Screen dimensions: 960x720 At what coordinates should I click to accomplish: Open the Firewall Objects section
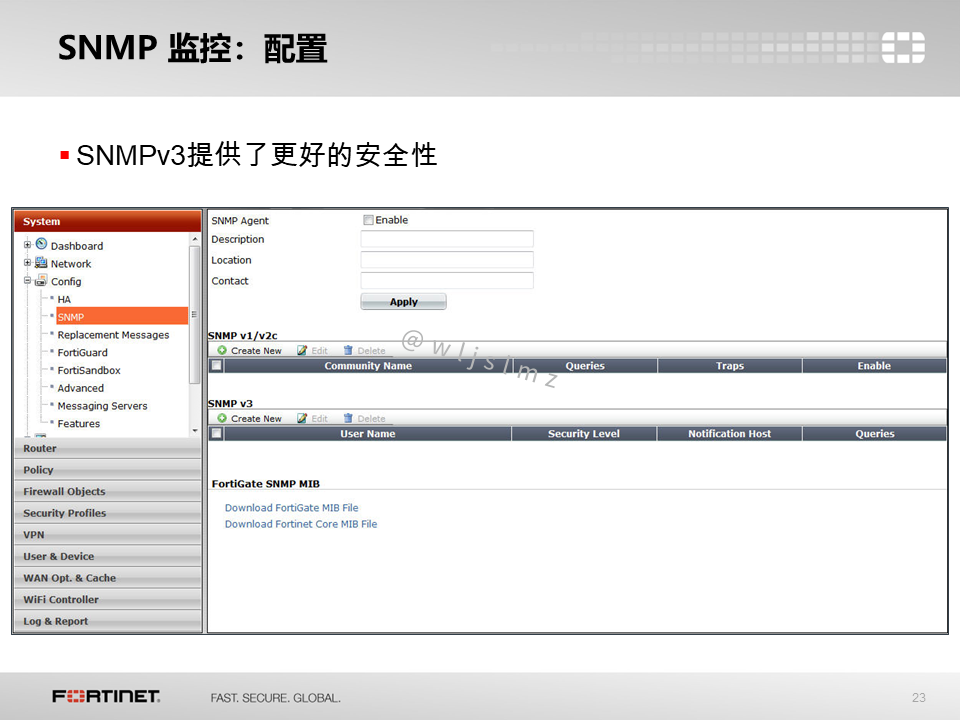click(x=108, y=492)
